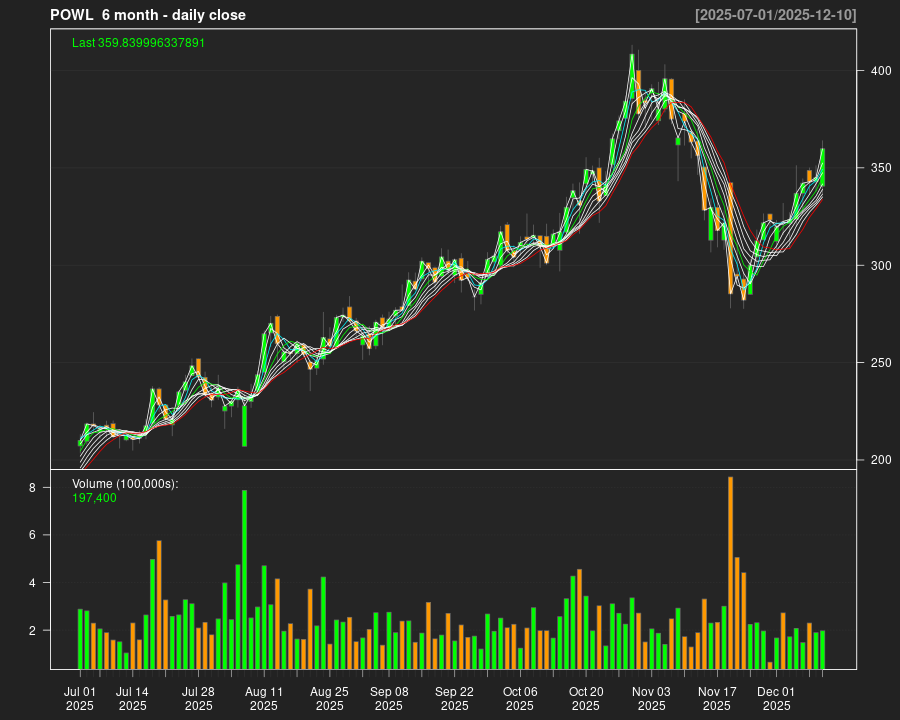Viewport: 900px width, 720px height.
Task: Click the Jul 01 2025 date axis label
Action: [80, 698]
